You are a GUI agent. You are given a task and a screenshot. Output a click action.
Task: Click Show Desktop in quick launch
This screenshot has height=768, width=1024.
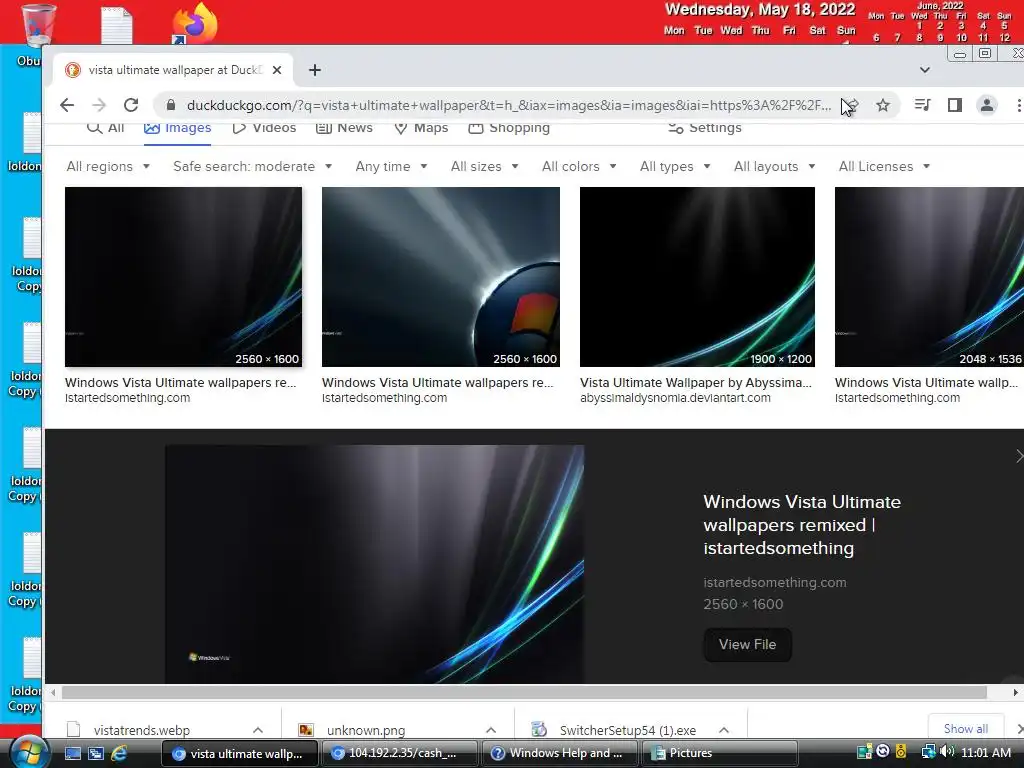pos(72,753)
